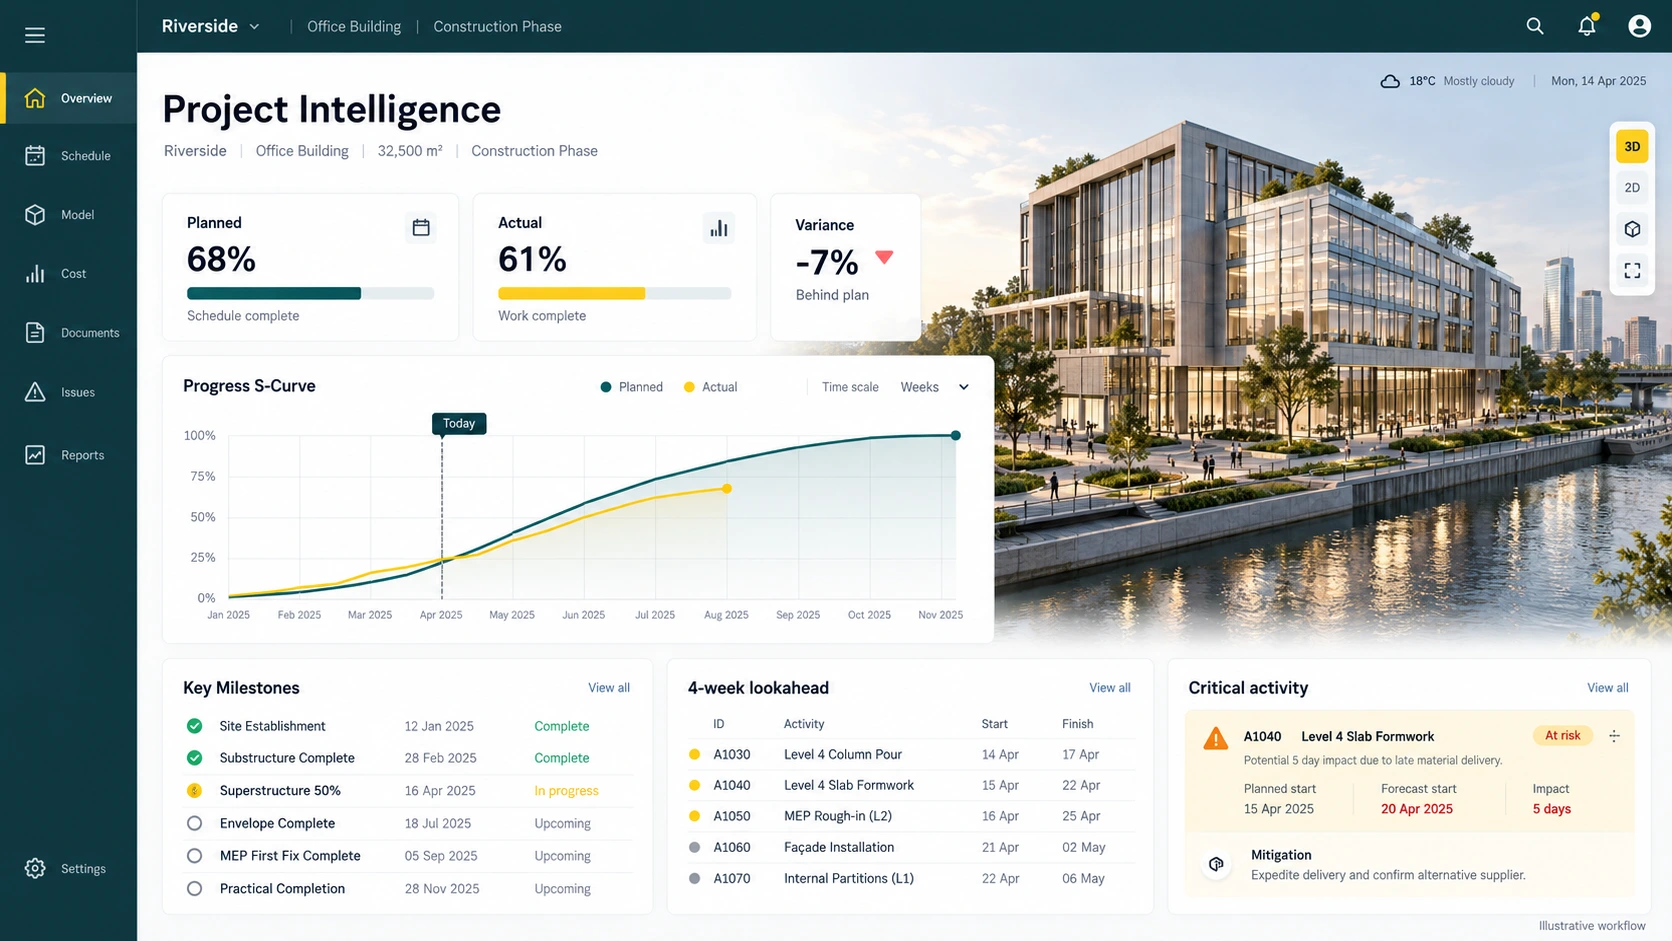
Task: Click the At risk badge
Action: [x=1562, y=736]
